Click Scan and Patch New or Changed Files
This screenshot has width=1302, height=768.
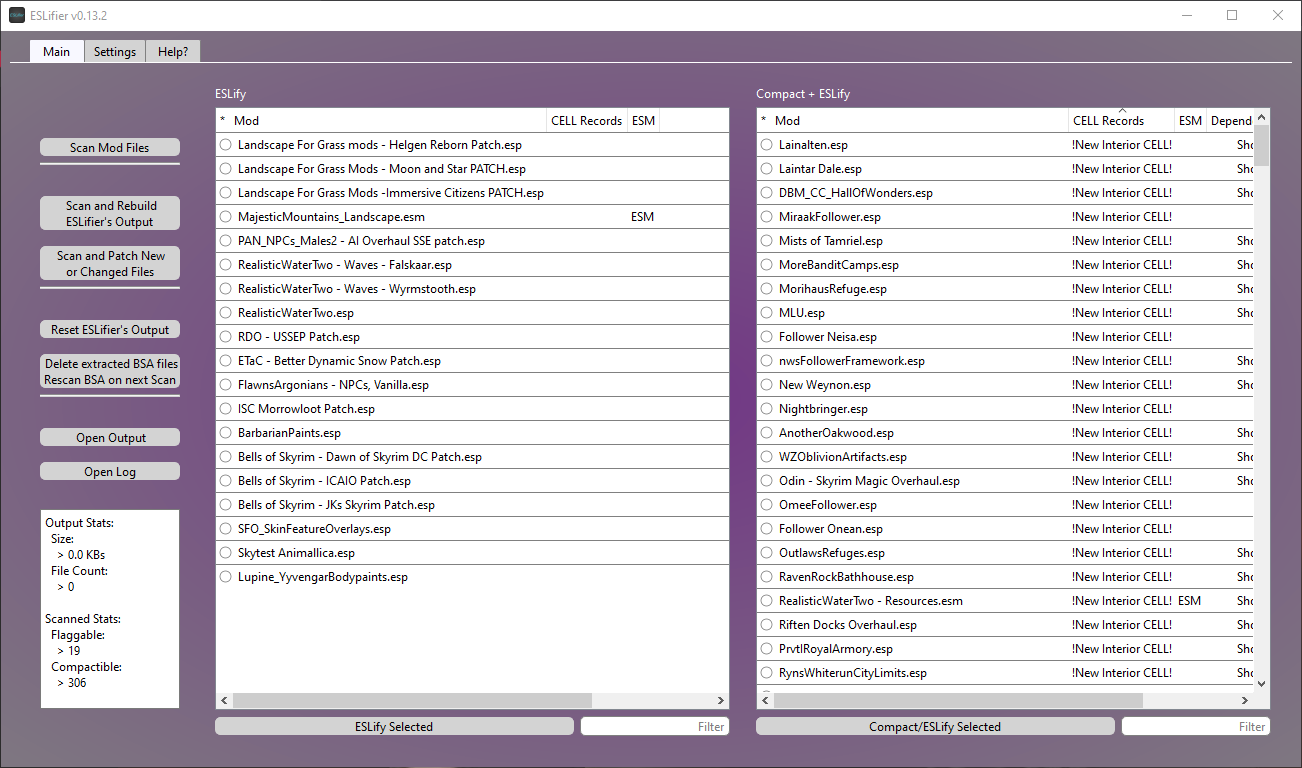click(x=110, y=263)
